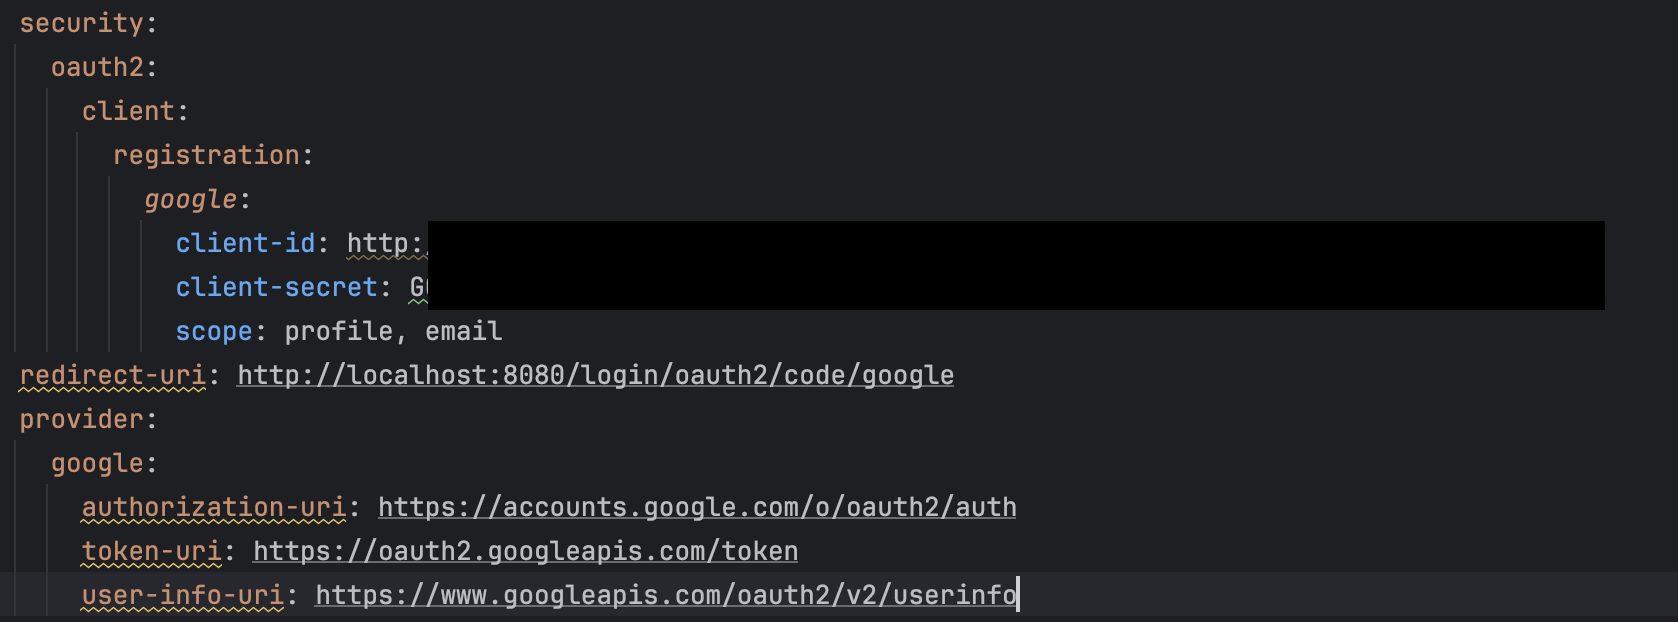
Task: Open the googleapis.com userinfo link
Action: pyautogui.click(x=666, y=595)
